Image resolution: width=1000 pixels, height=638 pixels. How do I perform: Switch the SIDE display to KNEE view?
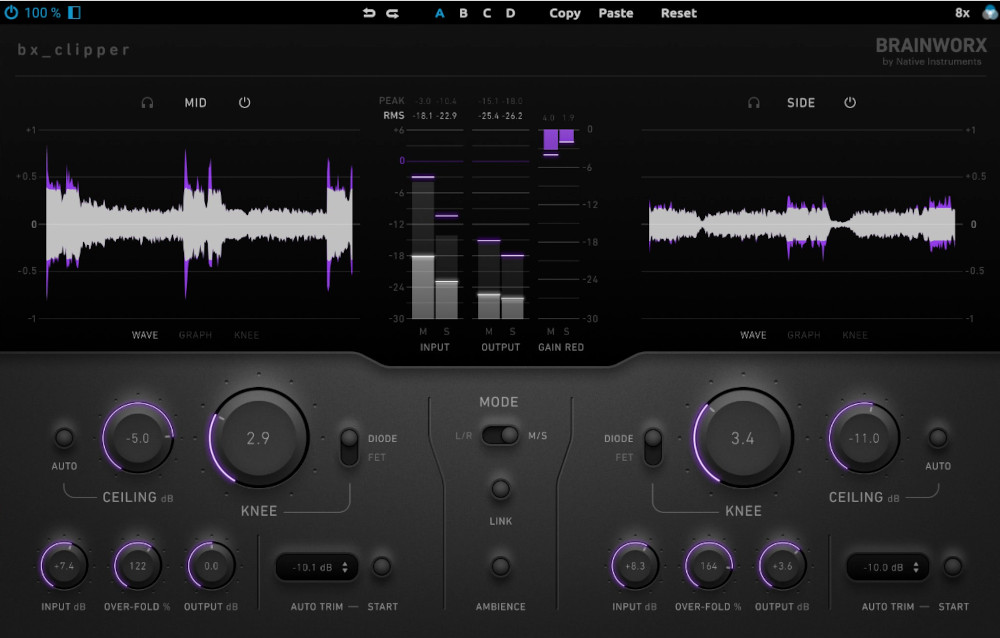point(855,335)
